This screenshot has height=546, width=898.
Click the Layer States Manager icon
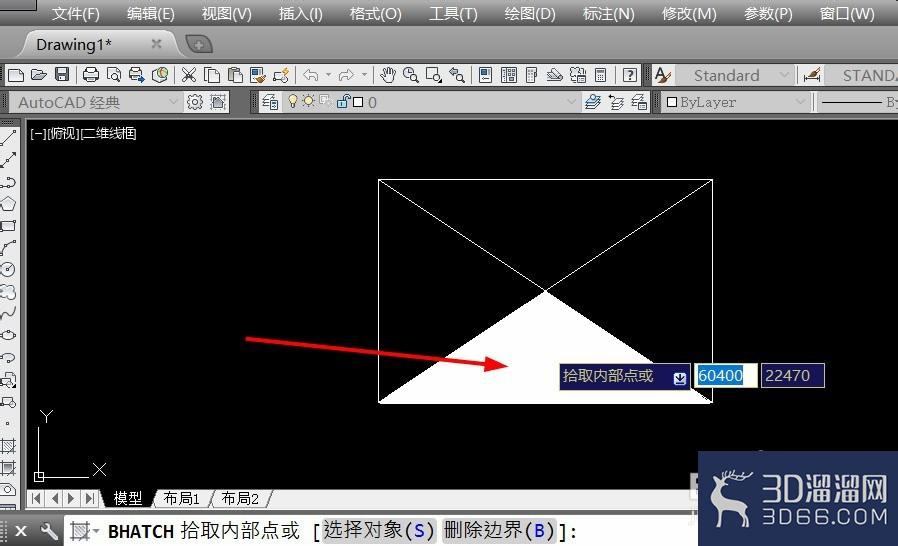pyautogui.click(x=639, y=102)
